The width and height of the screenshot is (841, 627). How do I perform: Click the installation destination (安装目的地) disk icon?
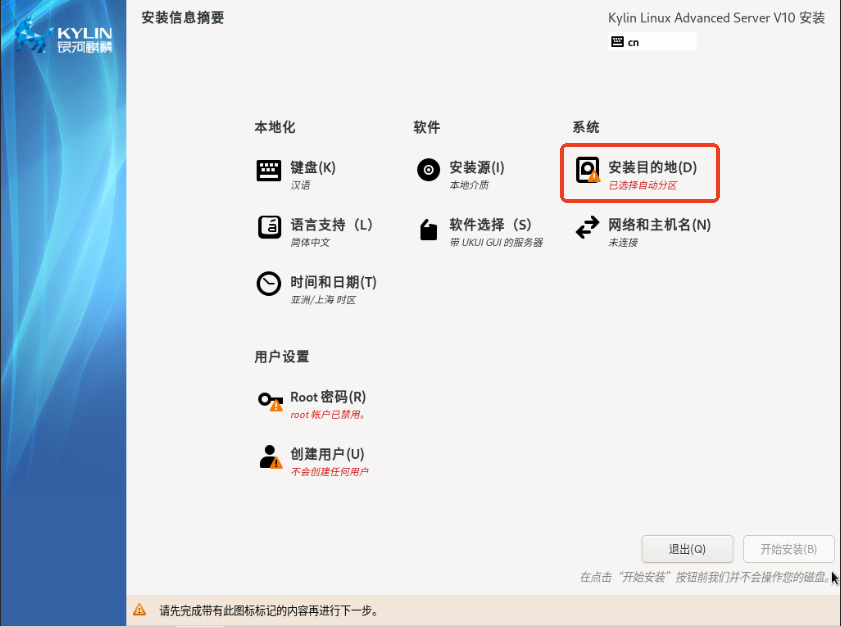587,170
